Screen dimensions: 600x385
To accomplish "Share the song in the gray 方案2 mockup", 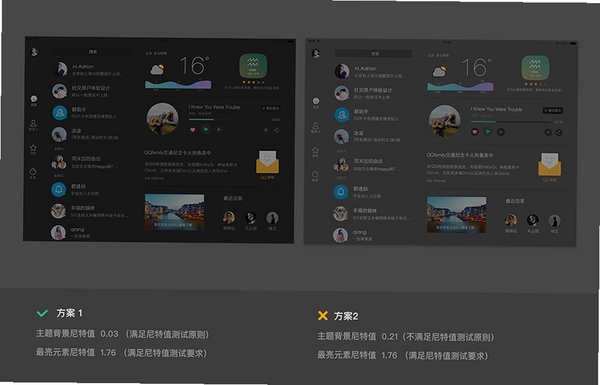I will 559,132.
